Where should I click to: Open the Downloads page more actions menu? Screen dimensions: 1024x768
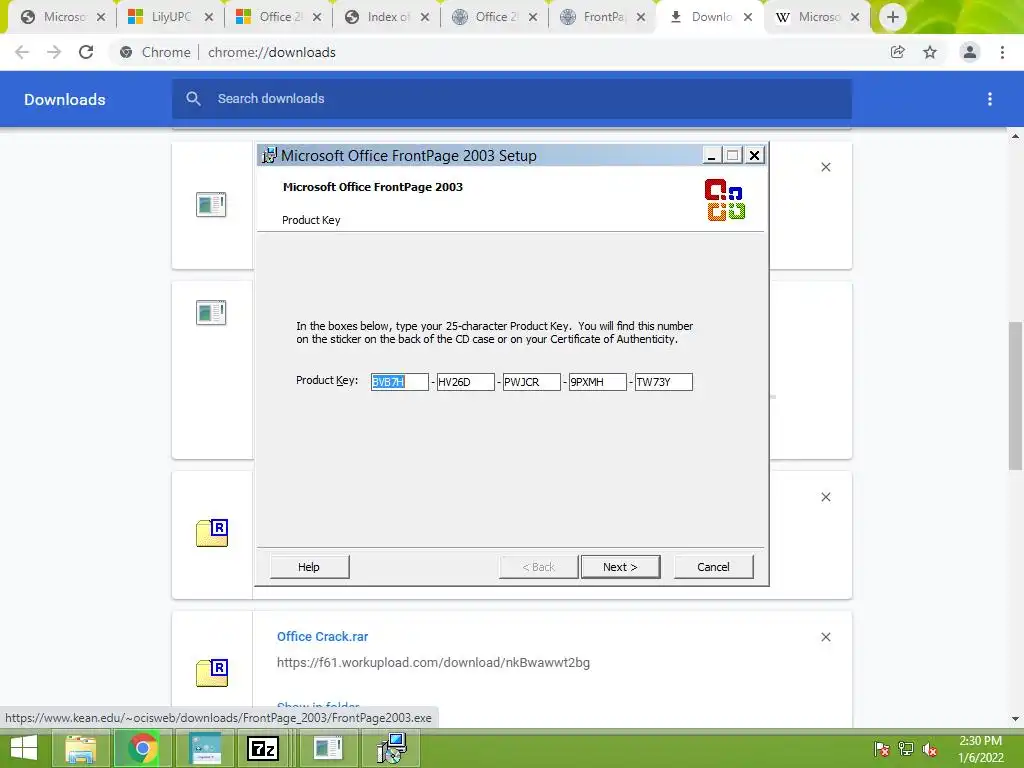point(990,99)
